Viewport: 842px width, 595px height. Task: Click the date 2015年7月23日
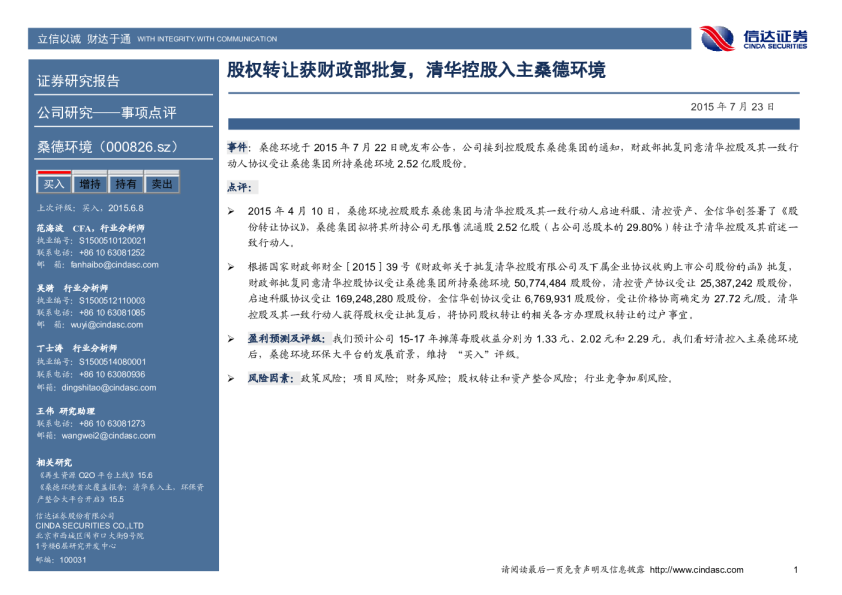[732, 106]
